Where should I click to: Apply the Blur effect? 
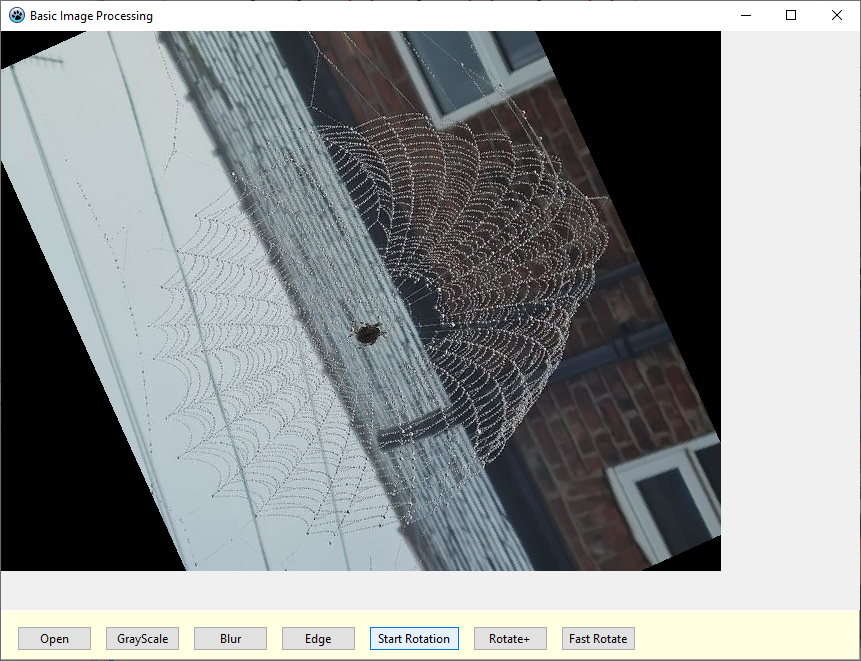pyautogui.click(x=231, y=638)
